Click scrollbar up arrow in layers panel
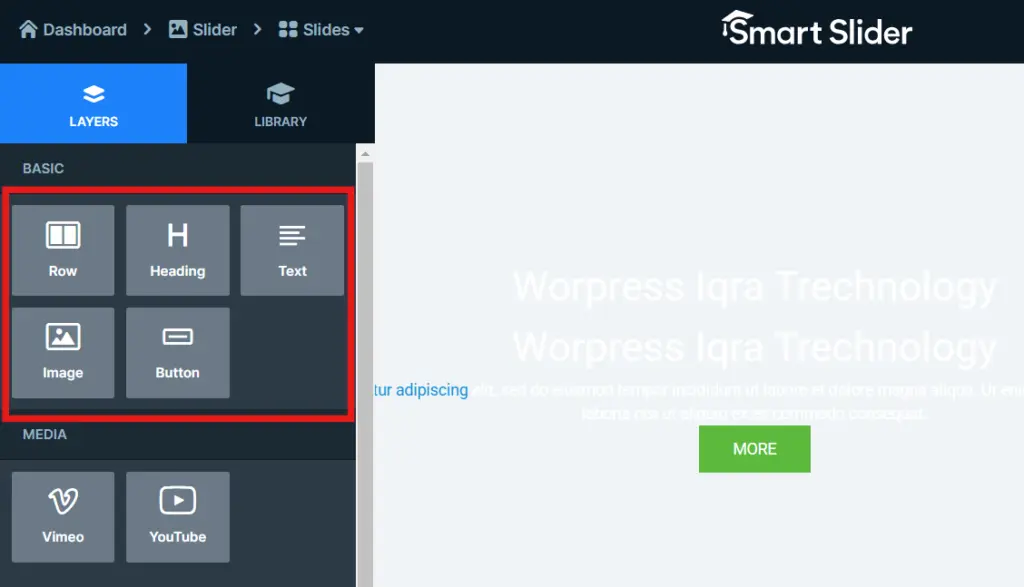This screenshot has height=587, width=1024. 365,154
